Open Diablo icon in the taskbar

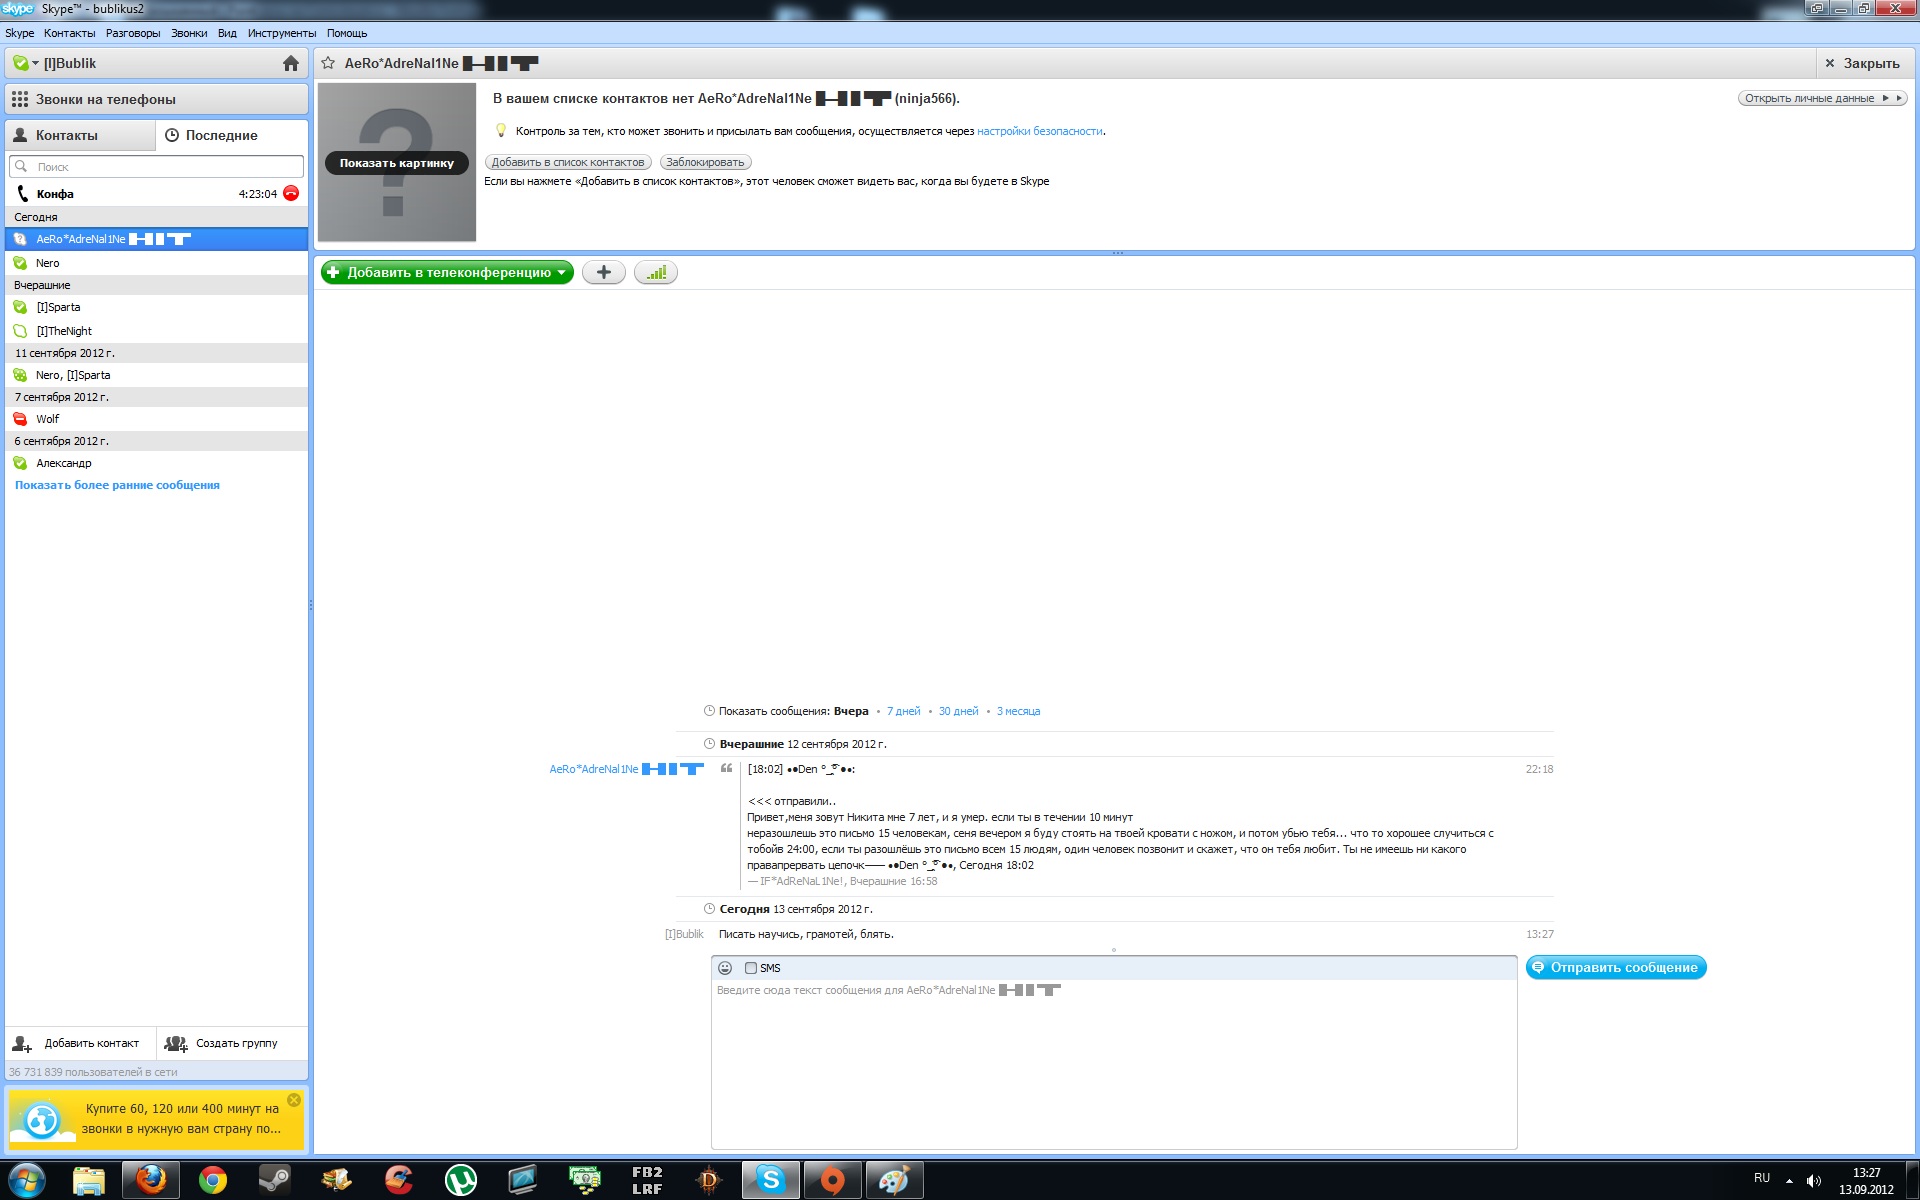709,1181
